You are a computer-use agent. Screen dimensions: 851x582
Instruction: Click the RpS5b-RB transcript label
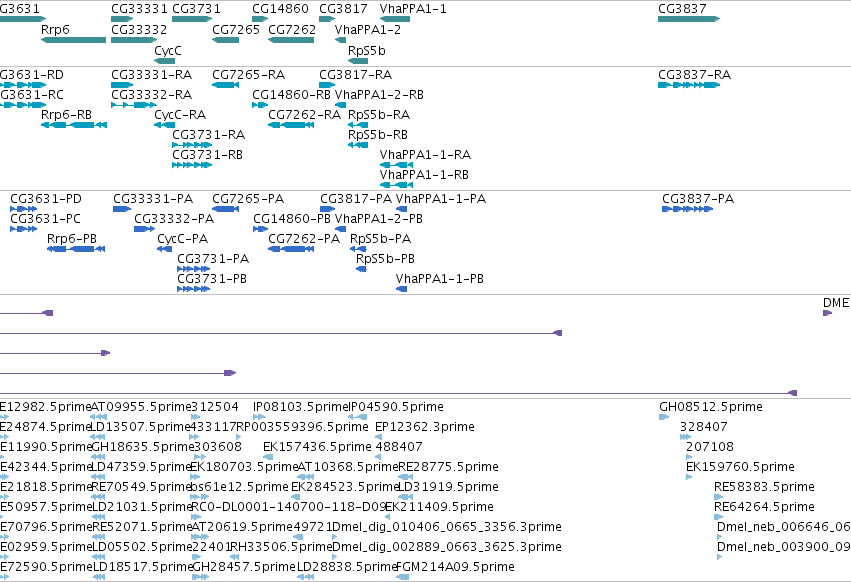click(378, 135)
